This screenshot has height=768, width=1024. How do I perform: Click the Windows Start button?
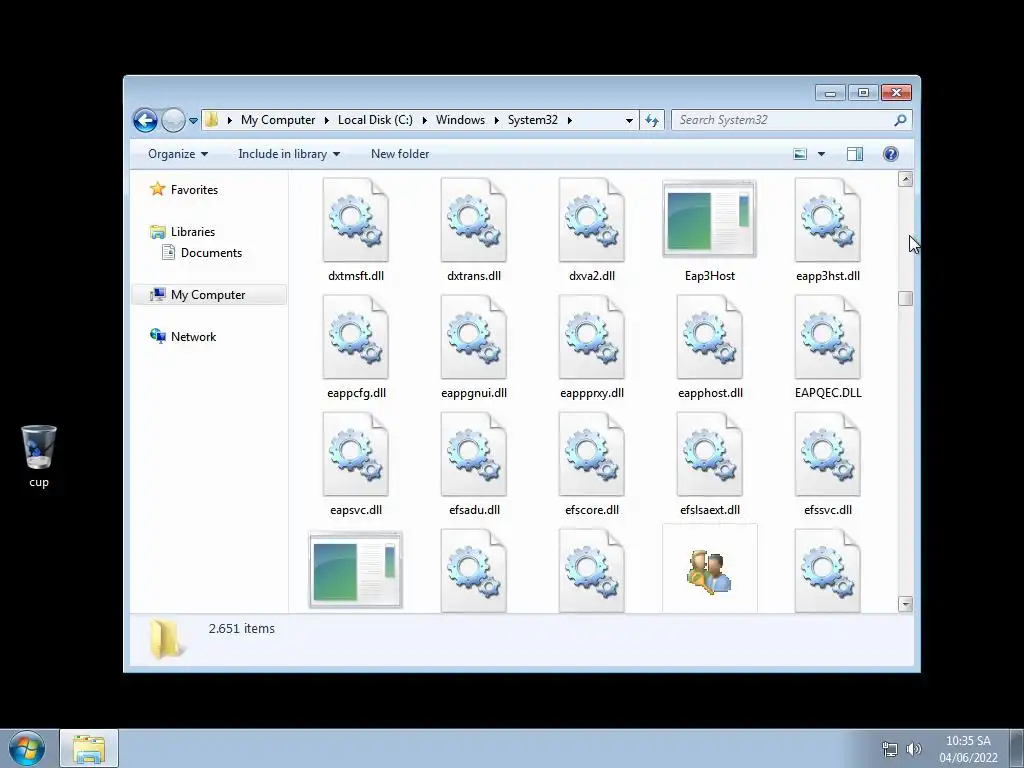click(27, 748)
